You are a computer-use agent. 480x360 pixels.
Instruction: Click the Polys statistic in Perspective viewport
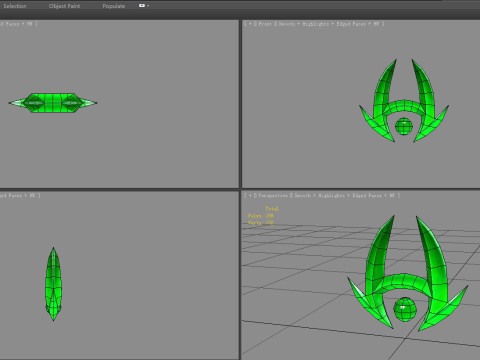click(x=261, y=216)
